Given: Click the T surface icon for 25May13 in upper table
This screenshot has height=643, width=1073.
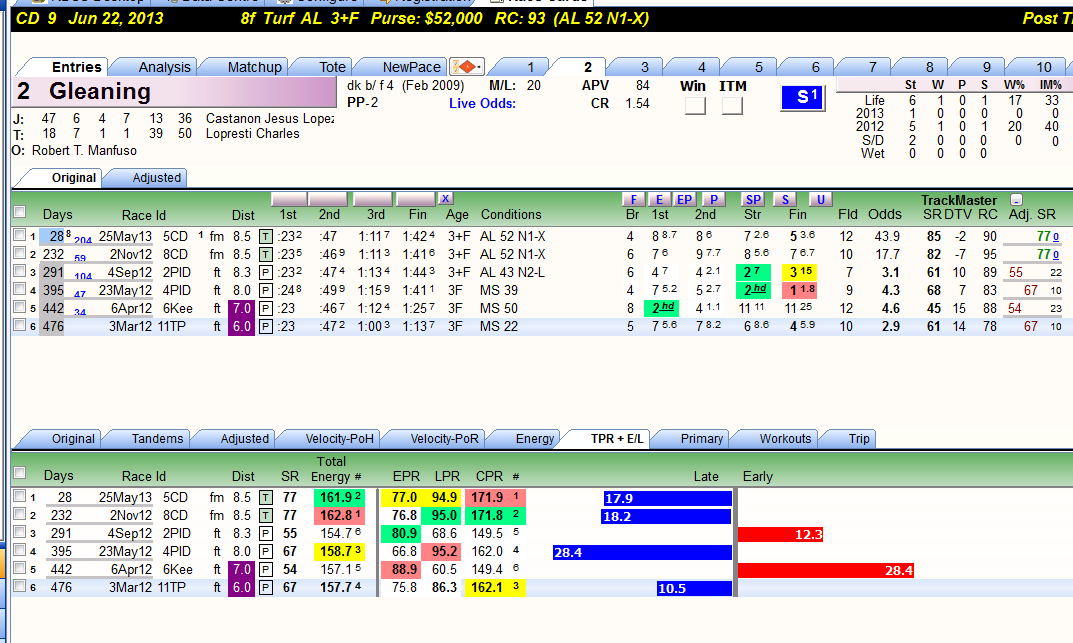Looking at the screenshot, I should [x=266, y=237].
